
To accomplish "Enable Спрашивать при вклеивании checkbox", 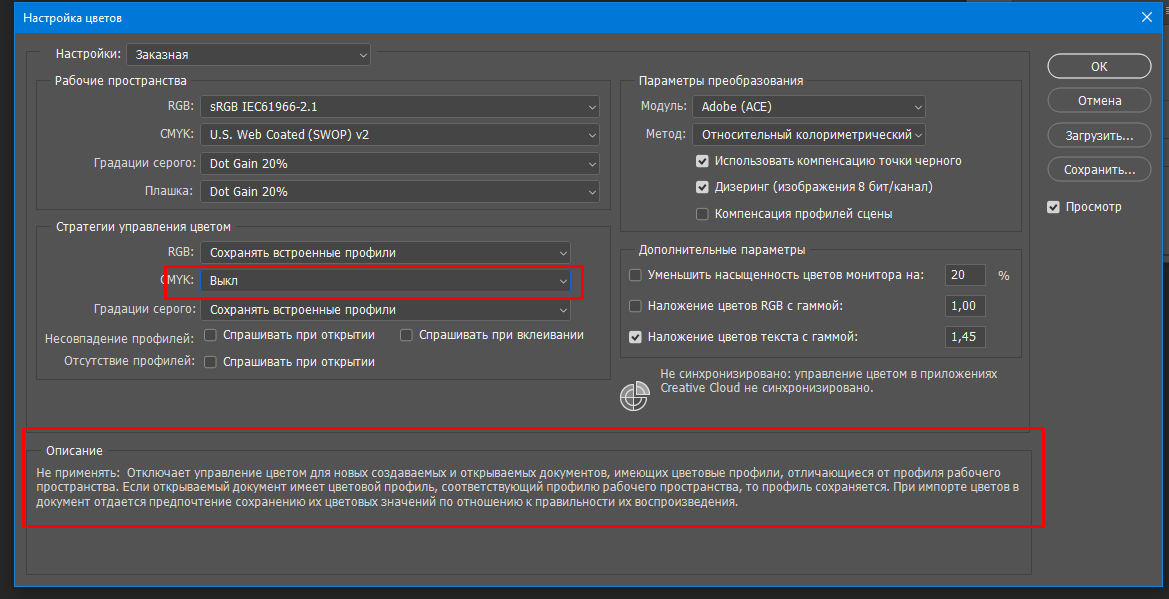I will (x=406, y=335).
